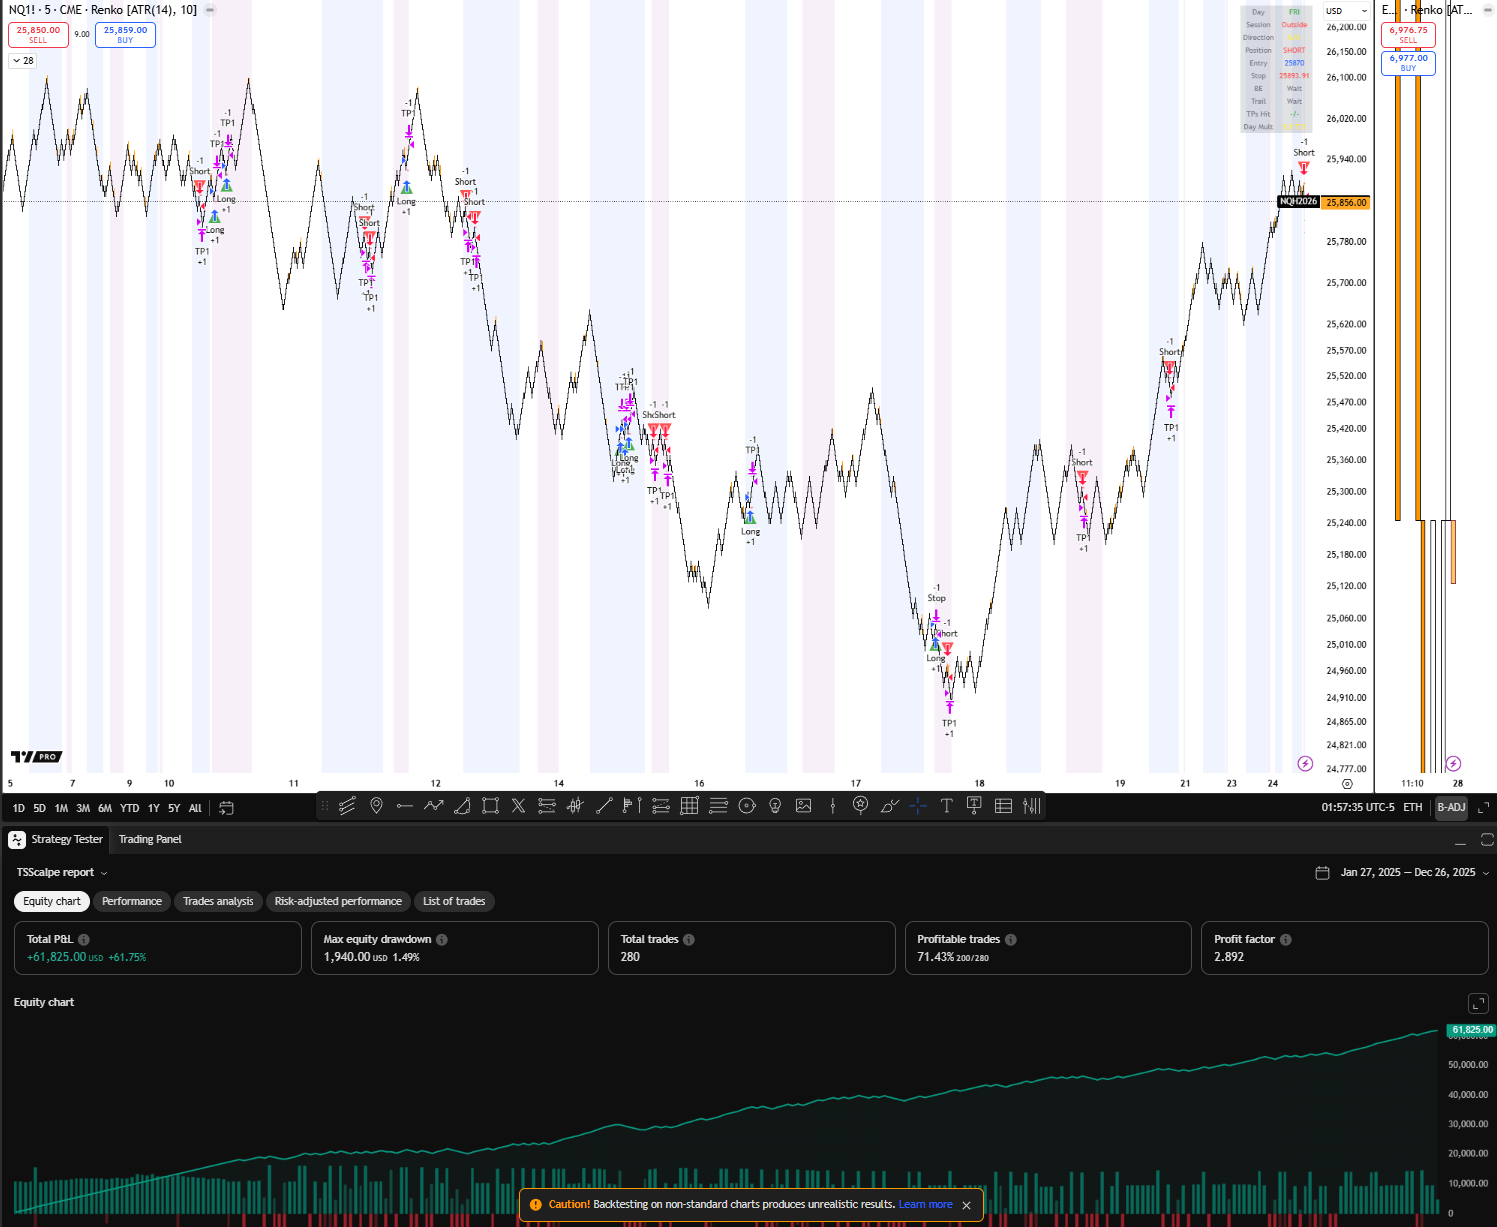Insert an image with the picture tool

click(x=803, y=806)
